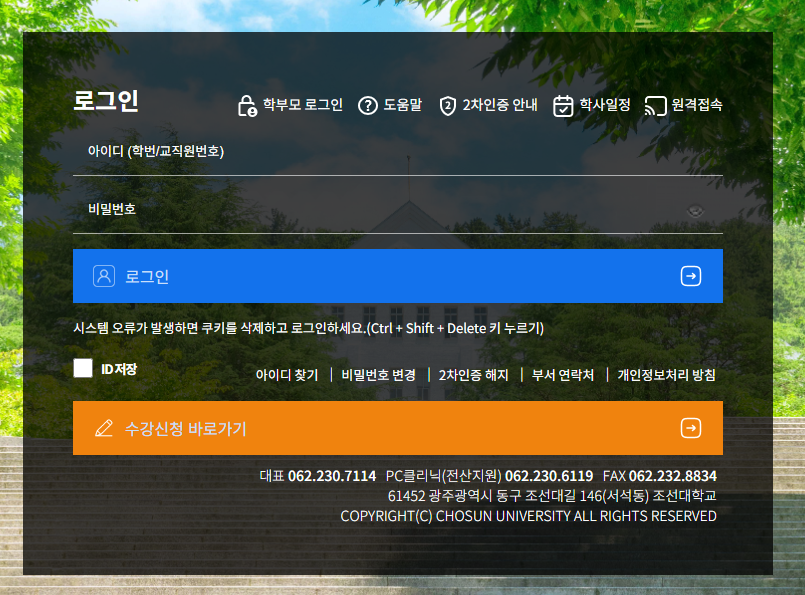Open the 부서 연락처 link
The image size is (805, 595).
tap(563, 375)
